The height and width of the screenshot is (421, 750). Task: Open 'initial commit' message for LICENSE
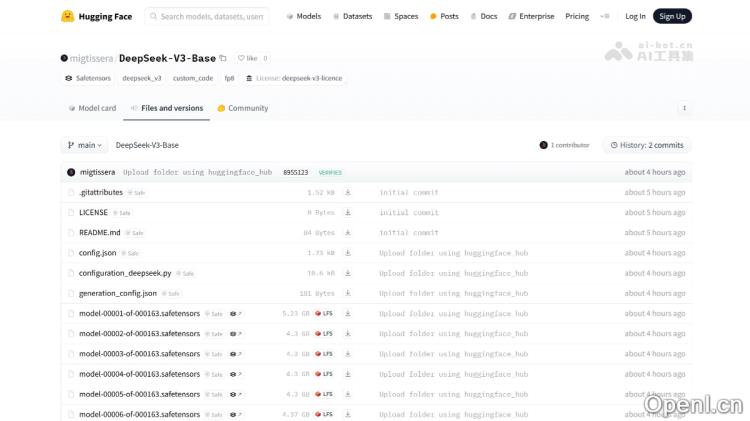(409, 212)
